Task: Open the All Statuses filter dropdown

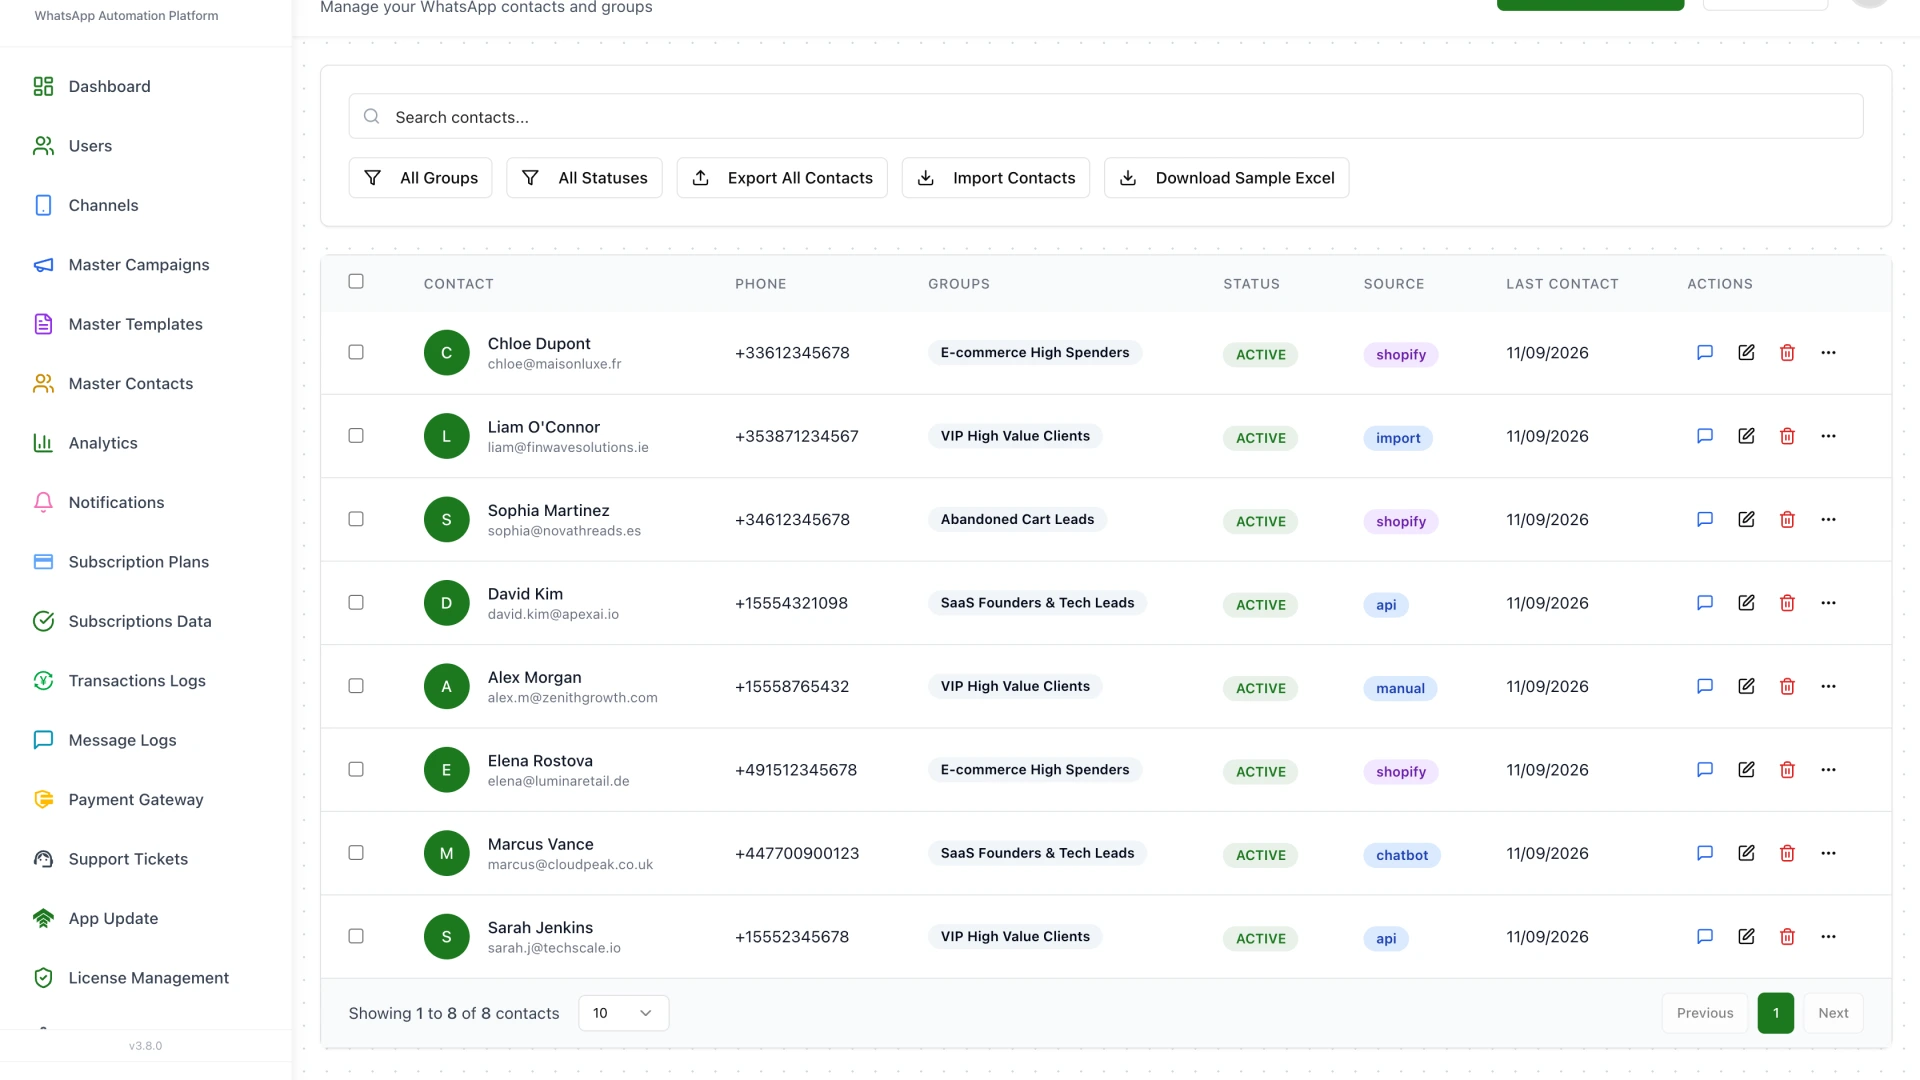Action: click(x=584, y=178)
